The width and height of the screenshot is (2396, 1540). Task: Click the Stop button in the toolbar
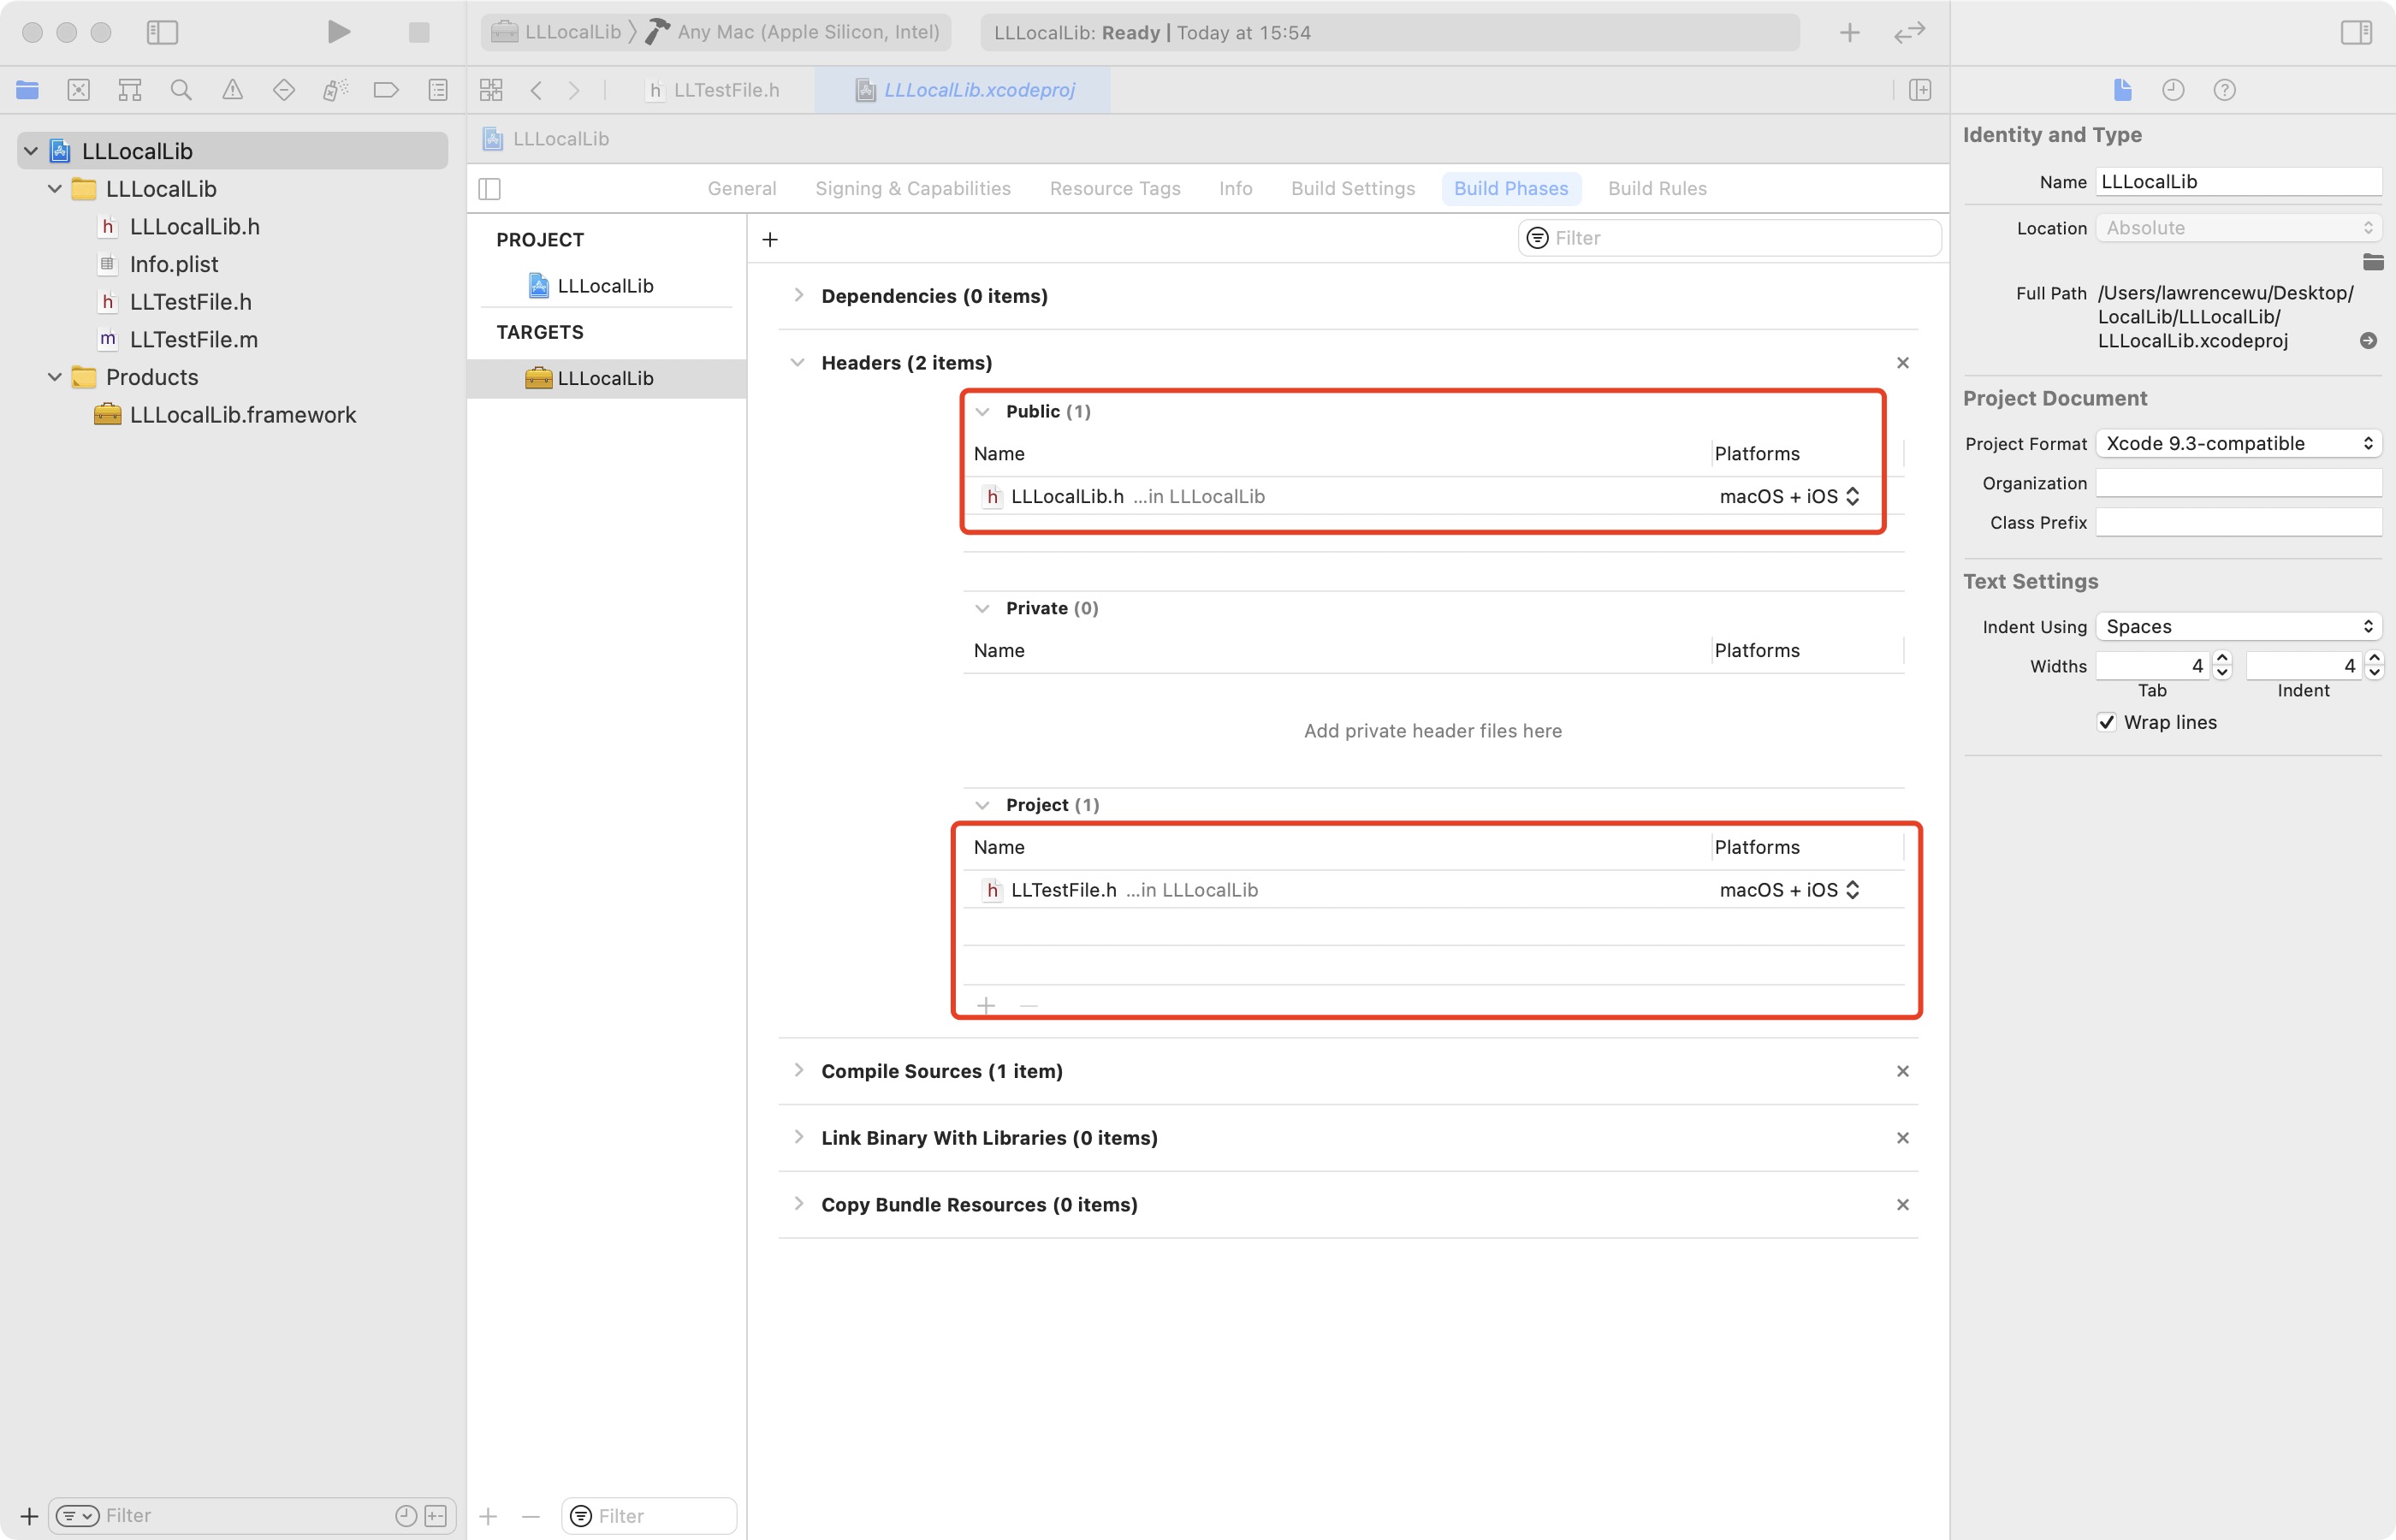point(419,32)
